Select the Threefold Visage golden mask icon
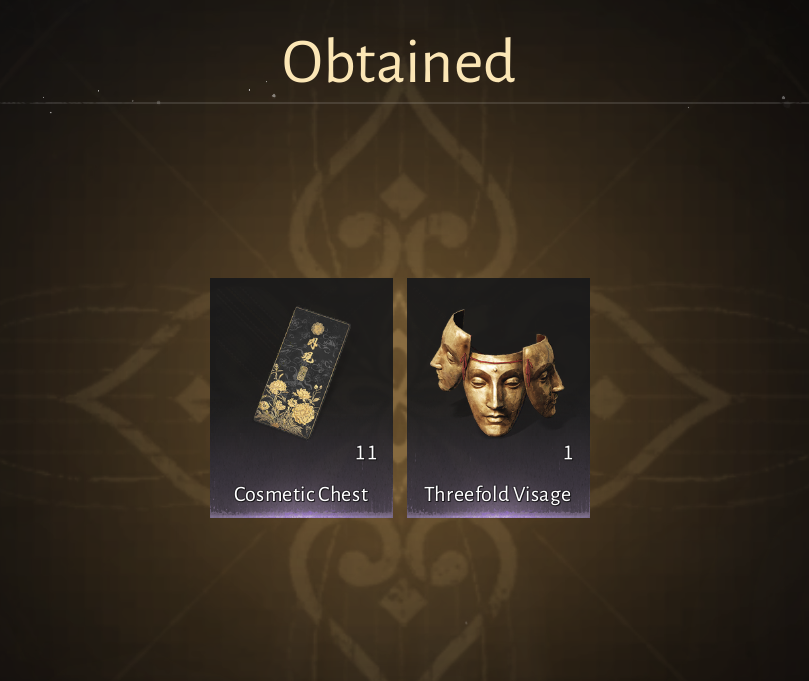 [x=497, y=374]
